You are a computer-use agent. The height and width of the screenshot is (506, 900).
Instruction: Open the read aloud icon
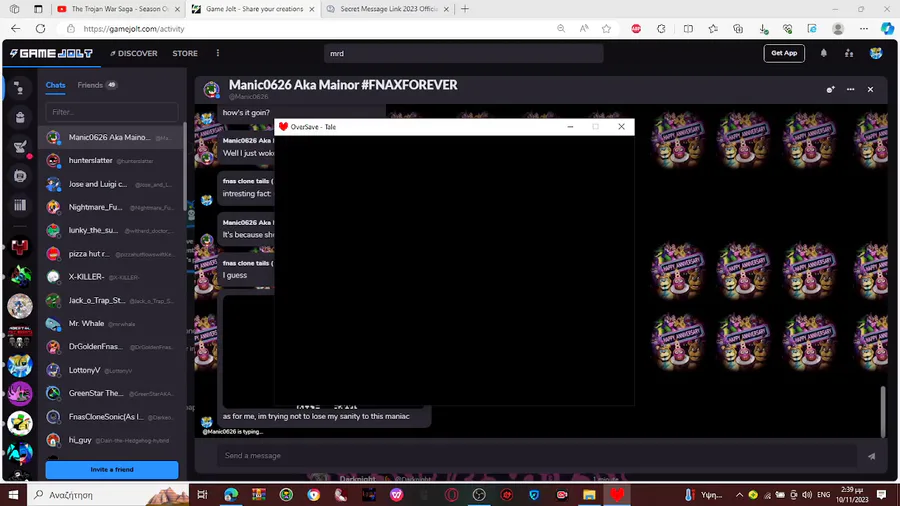(584, 29)
